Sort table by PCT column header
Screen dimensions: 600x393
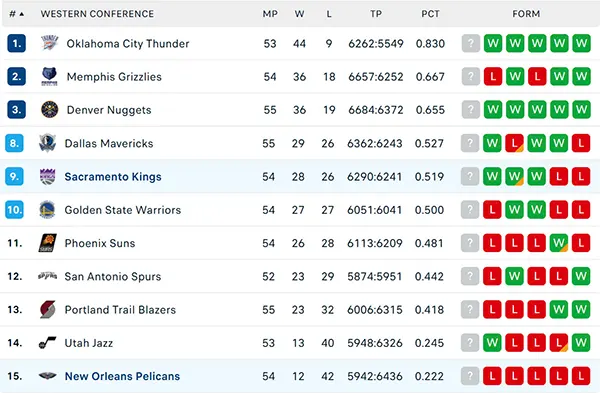pos(430,14)
